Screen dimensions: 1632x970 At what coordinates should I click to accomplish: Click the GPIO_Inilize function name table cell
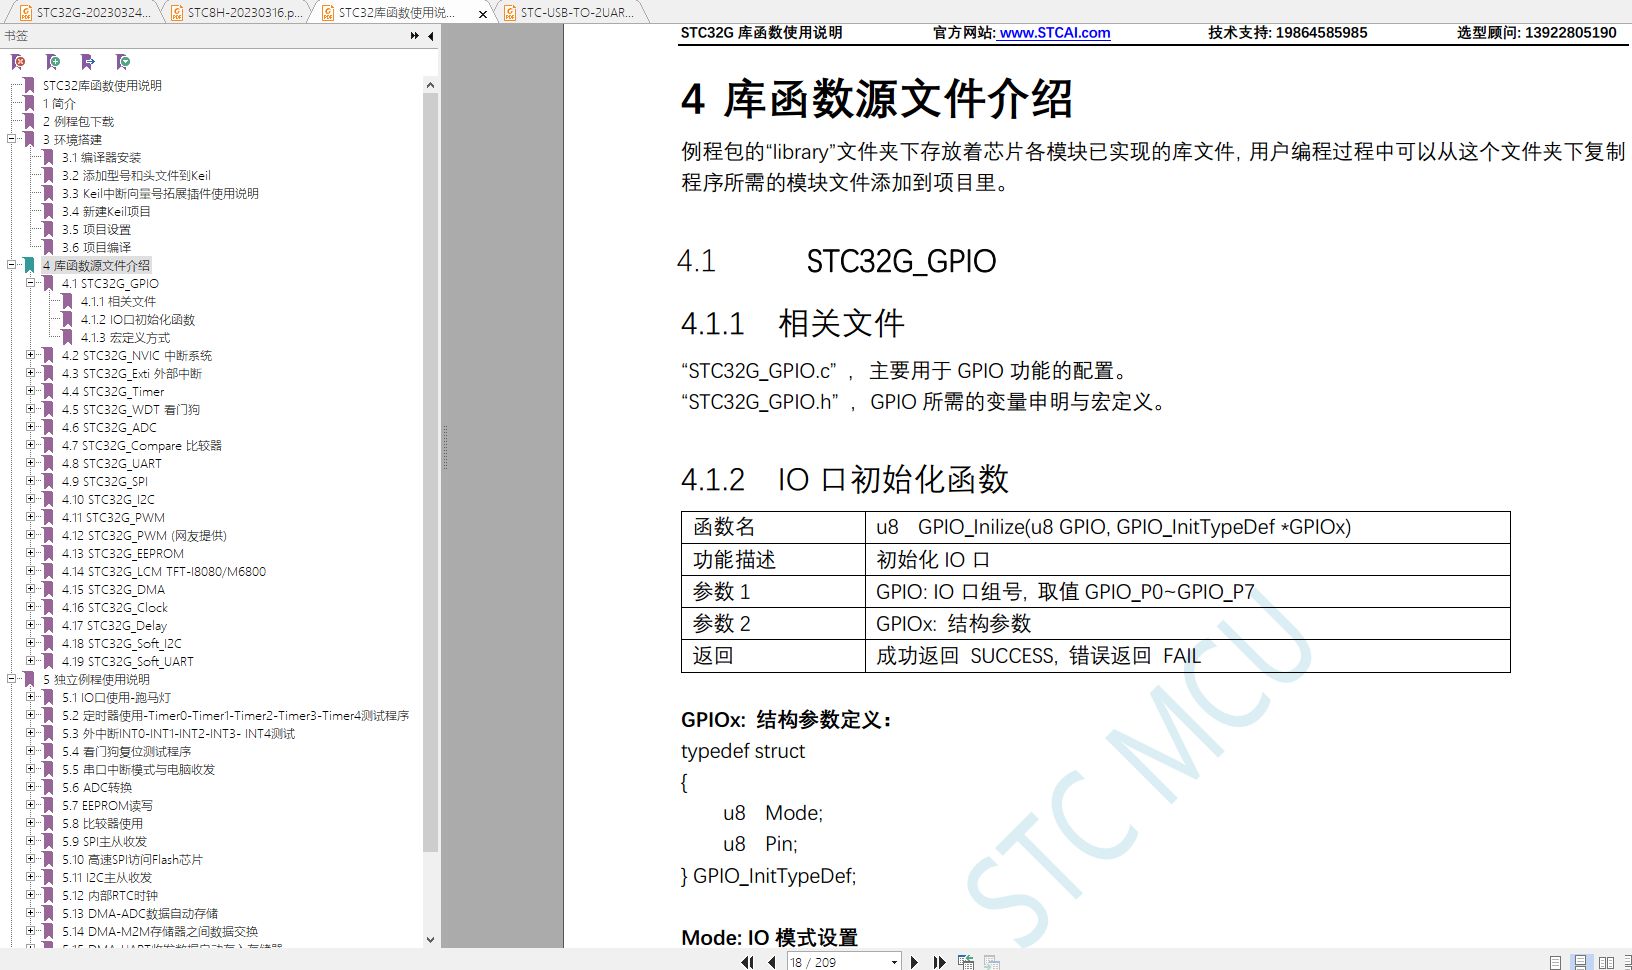[x=1187, y=527]
